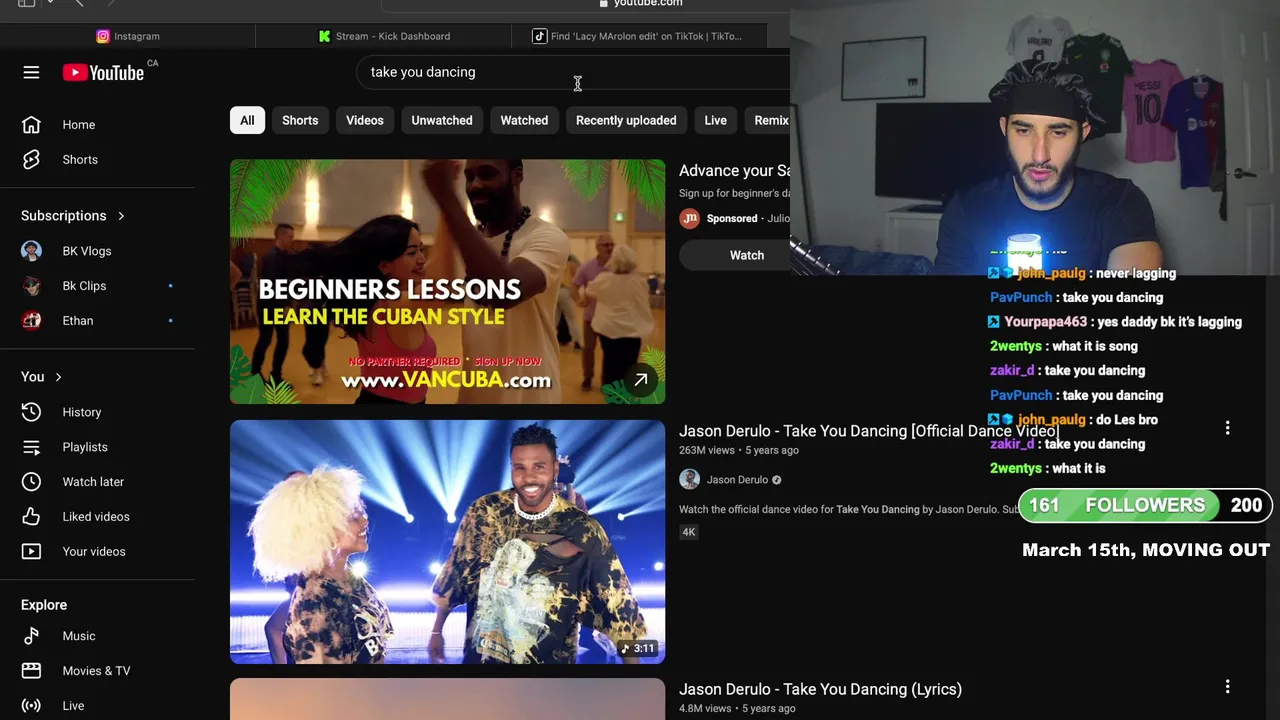Open the YouTube hamburger guide menu

[31, 72]
